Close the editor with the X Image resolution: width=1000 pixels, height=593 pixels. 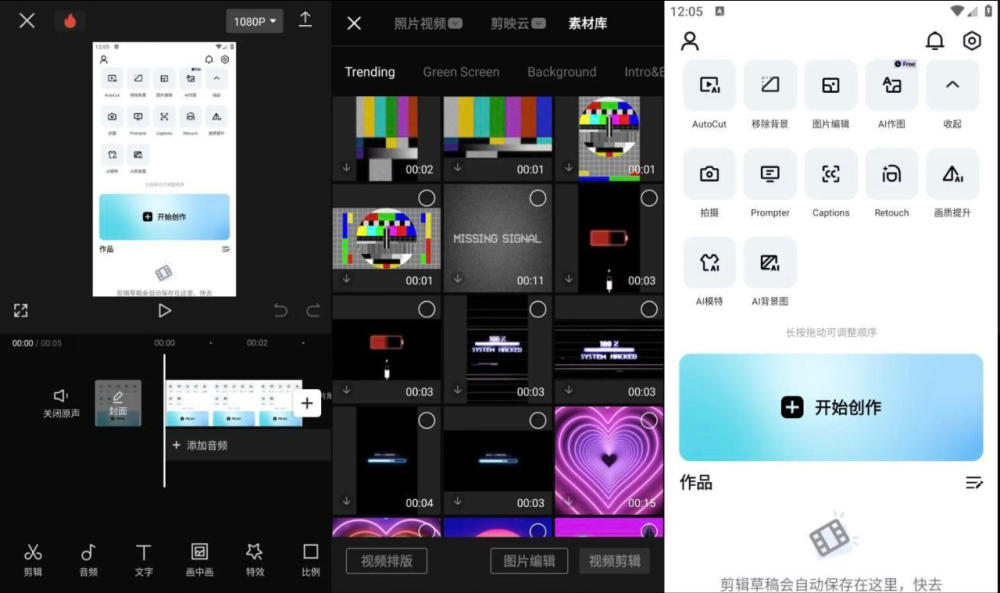[27, 21]
